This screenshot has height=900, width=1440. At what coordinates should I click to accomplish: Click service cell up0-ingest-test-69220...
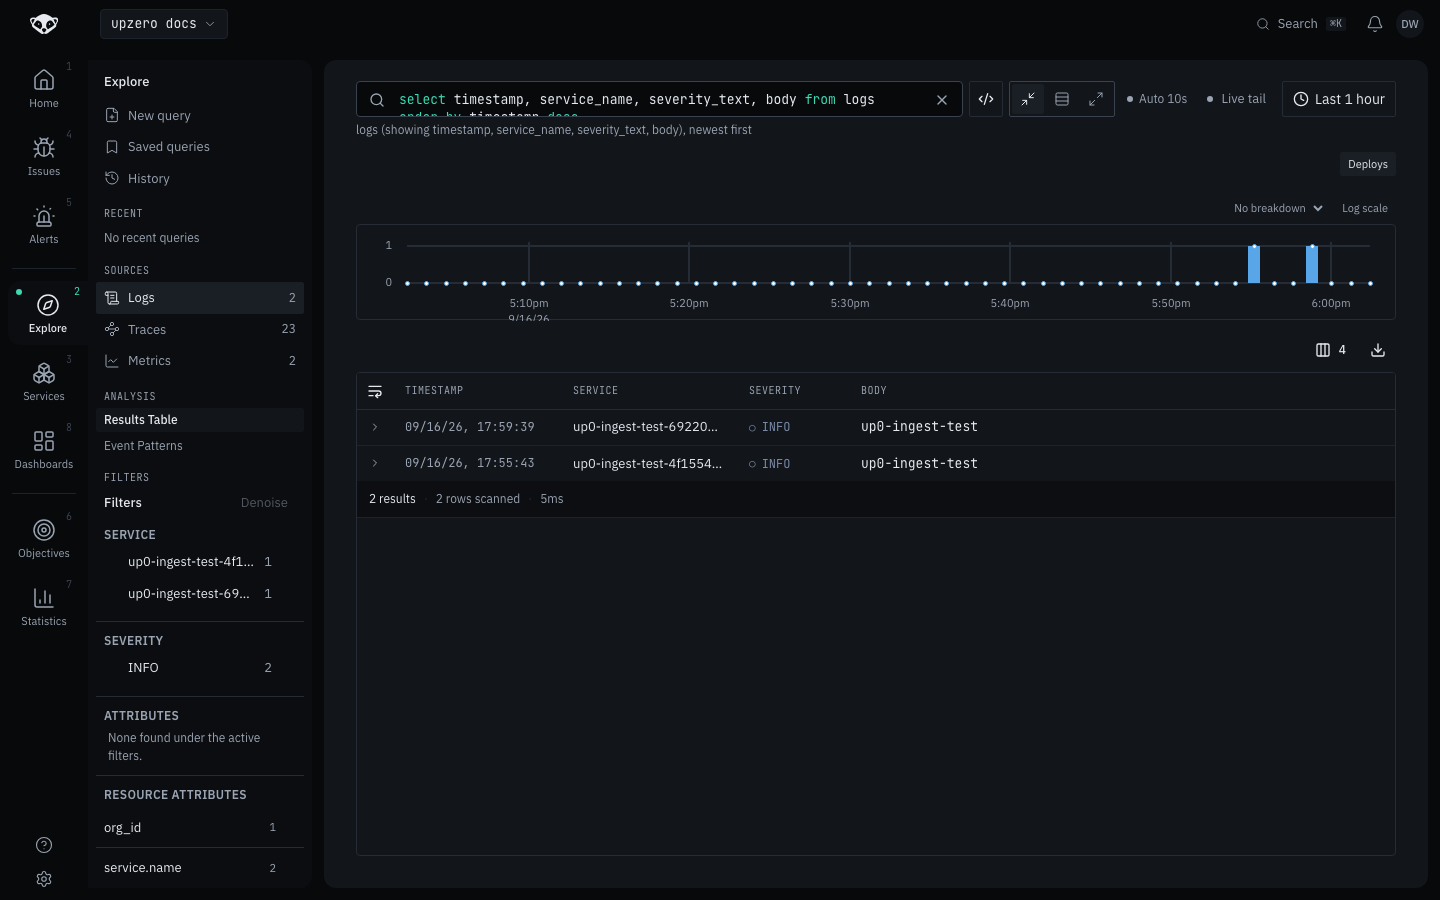click(x=645, y=427)
